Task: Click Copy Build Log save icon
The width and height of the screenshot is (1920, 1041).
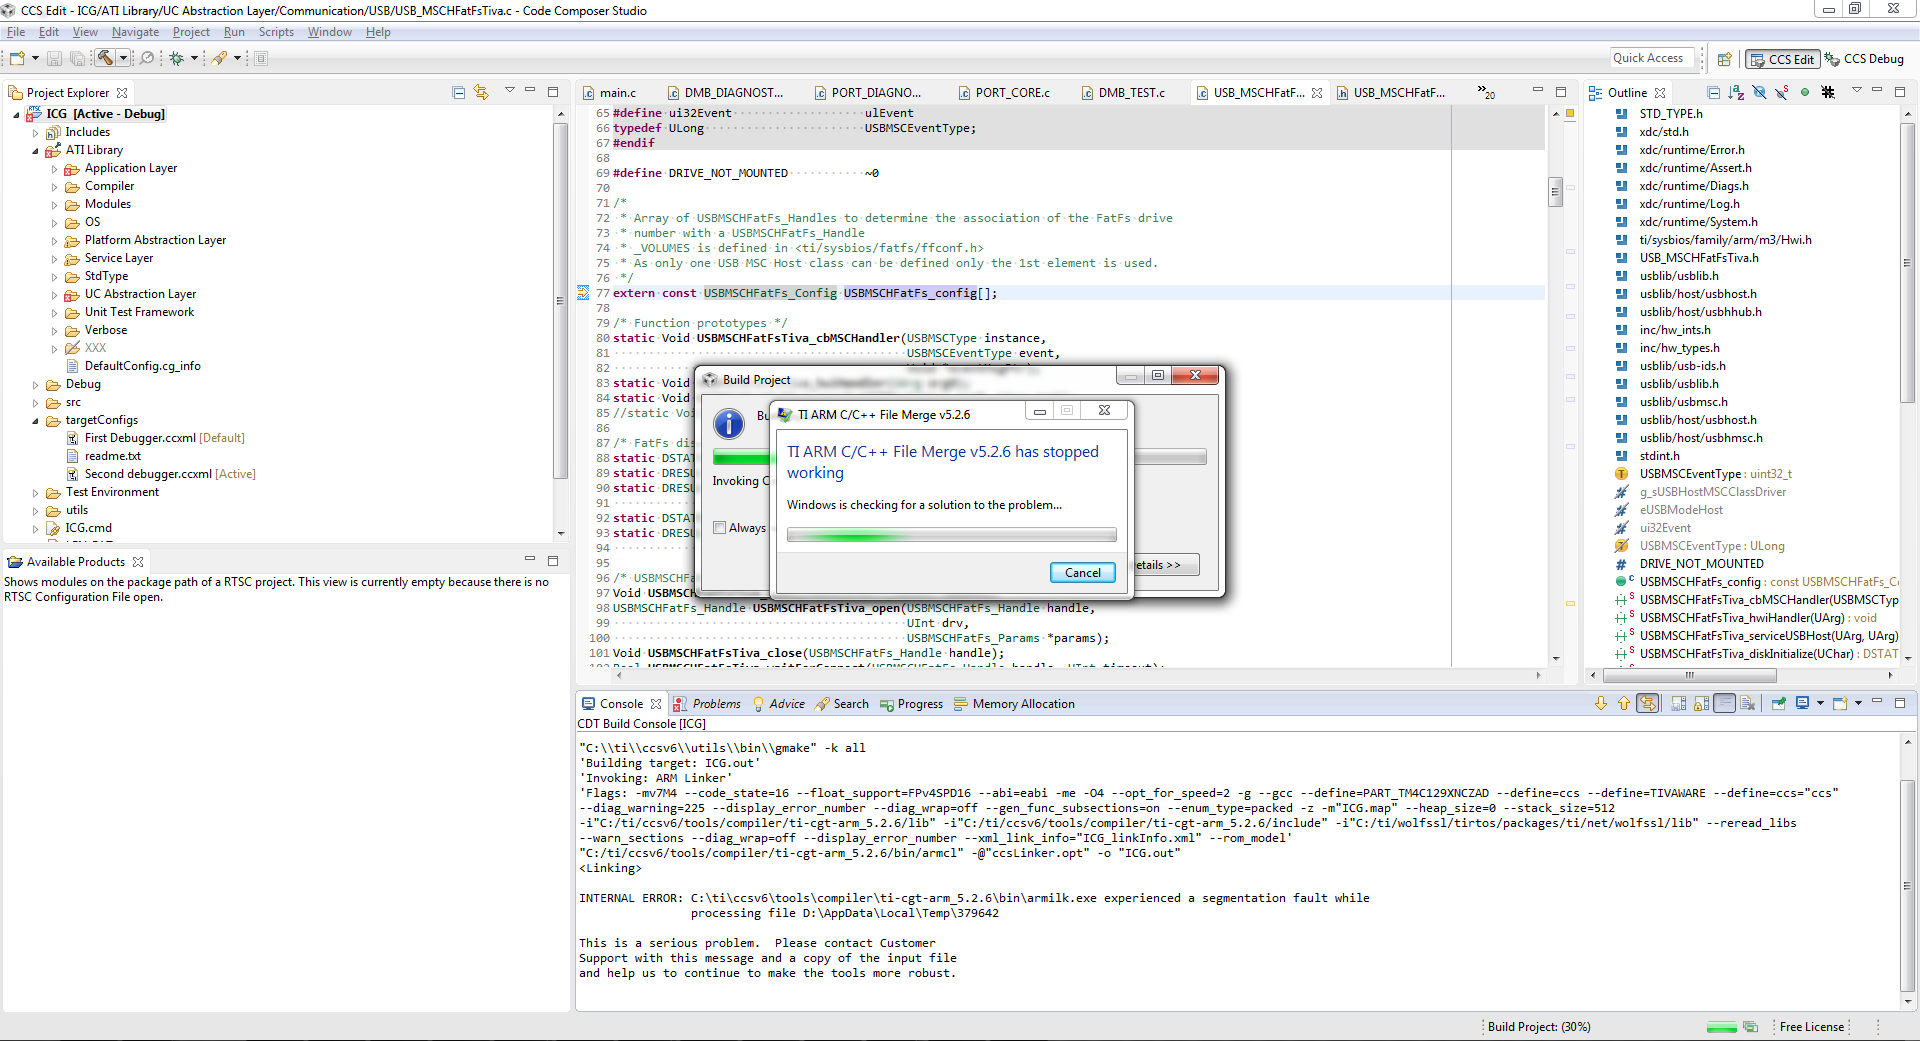Action: pos(1678,703)
